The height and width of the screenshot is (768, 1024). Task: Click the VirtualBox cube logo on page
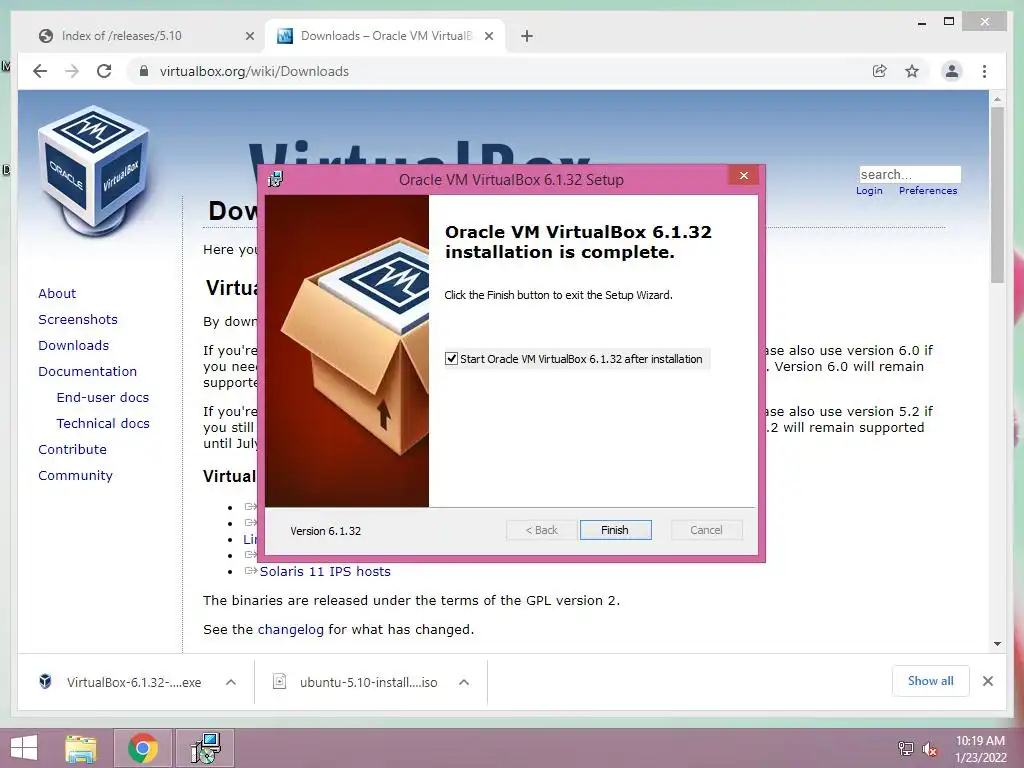coord(93,171)
